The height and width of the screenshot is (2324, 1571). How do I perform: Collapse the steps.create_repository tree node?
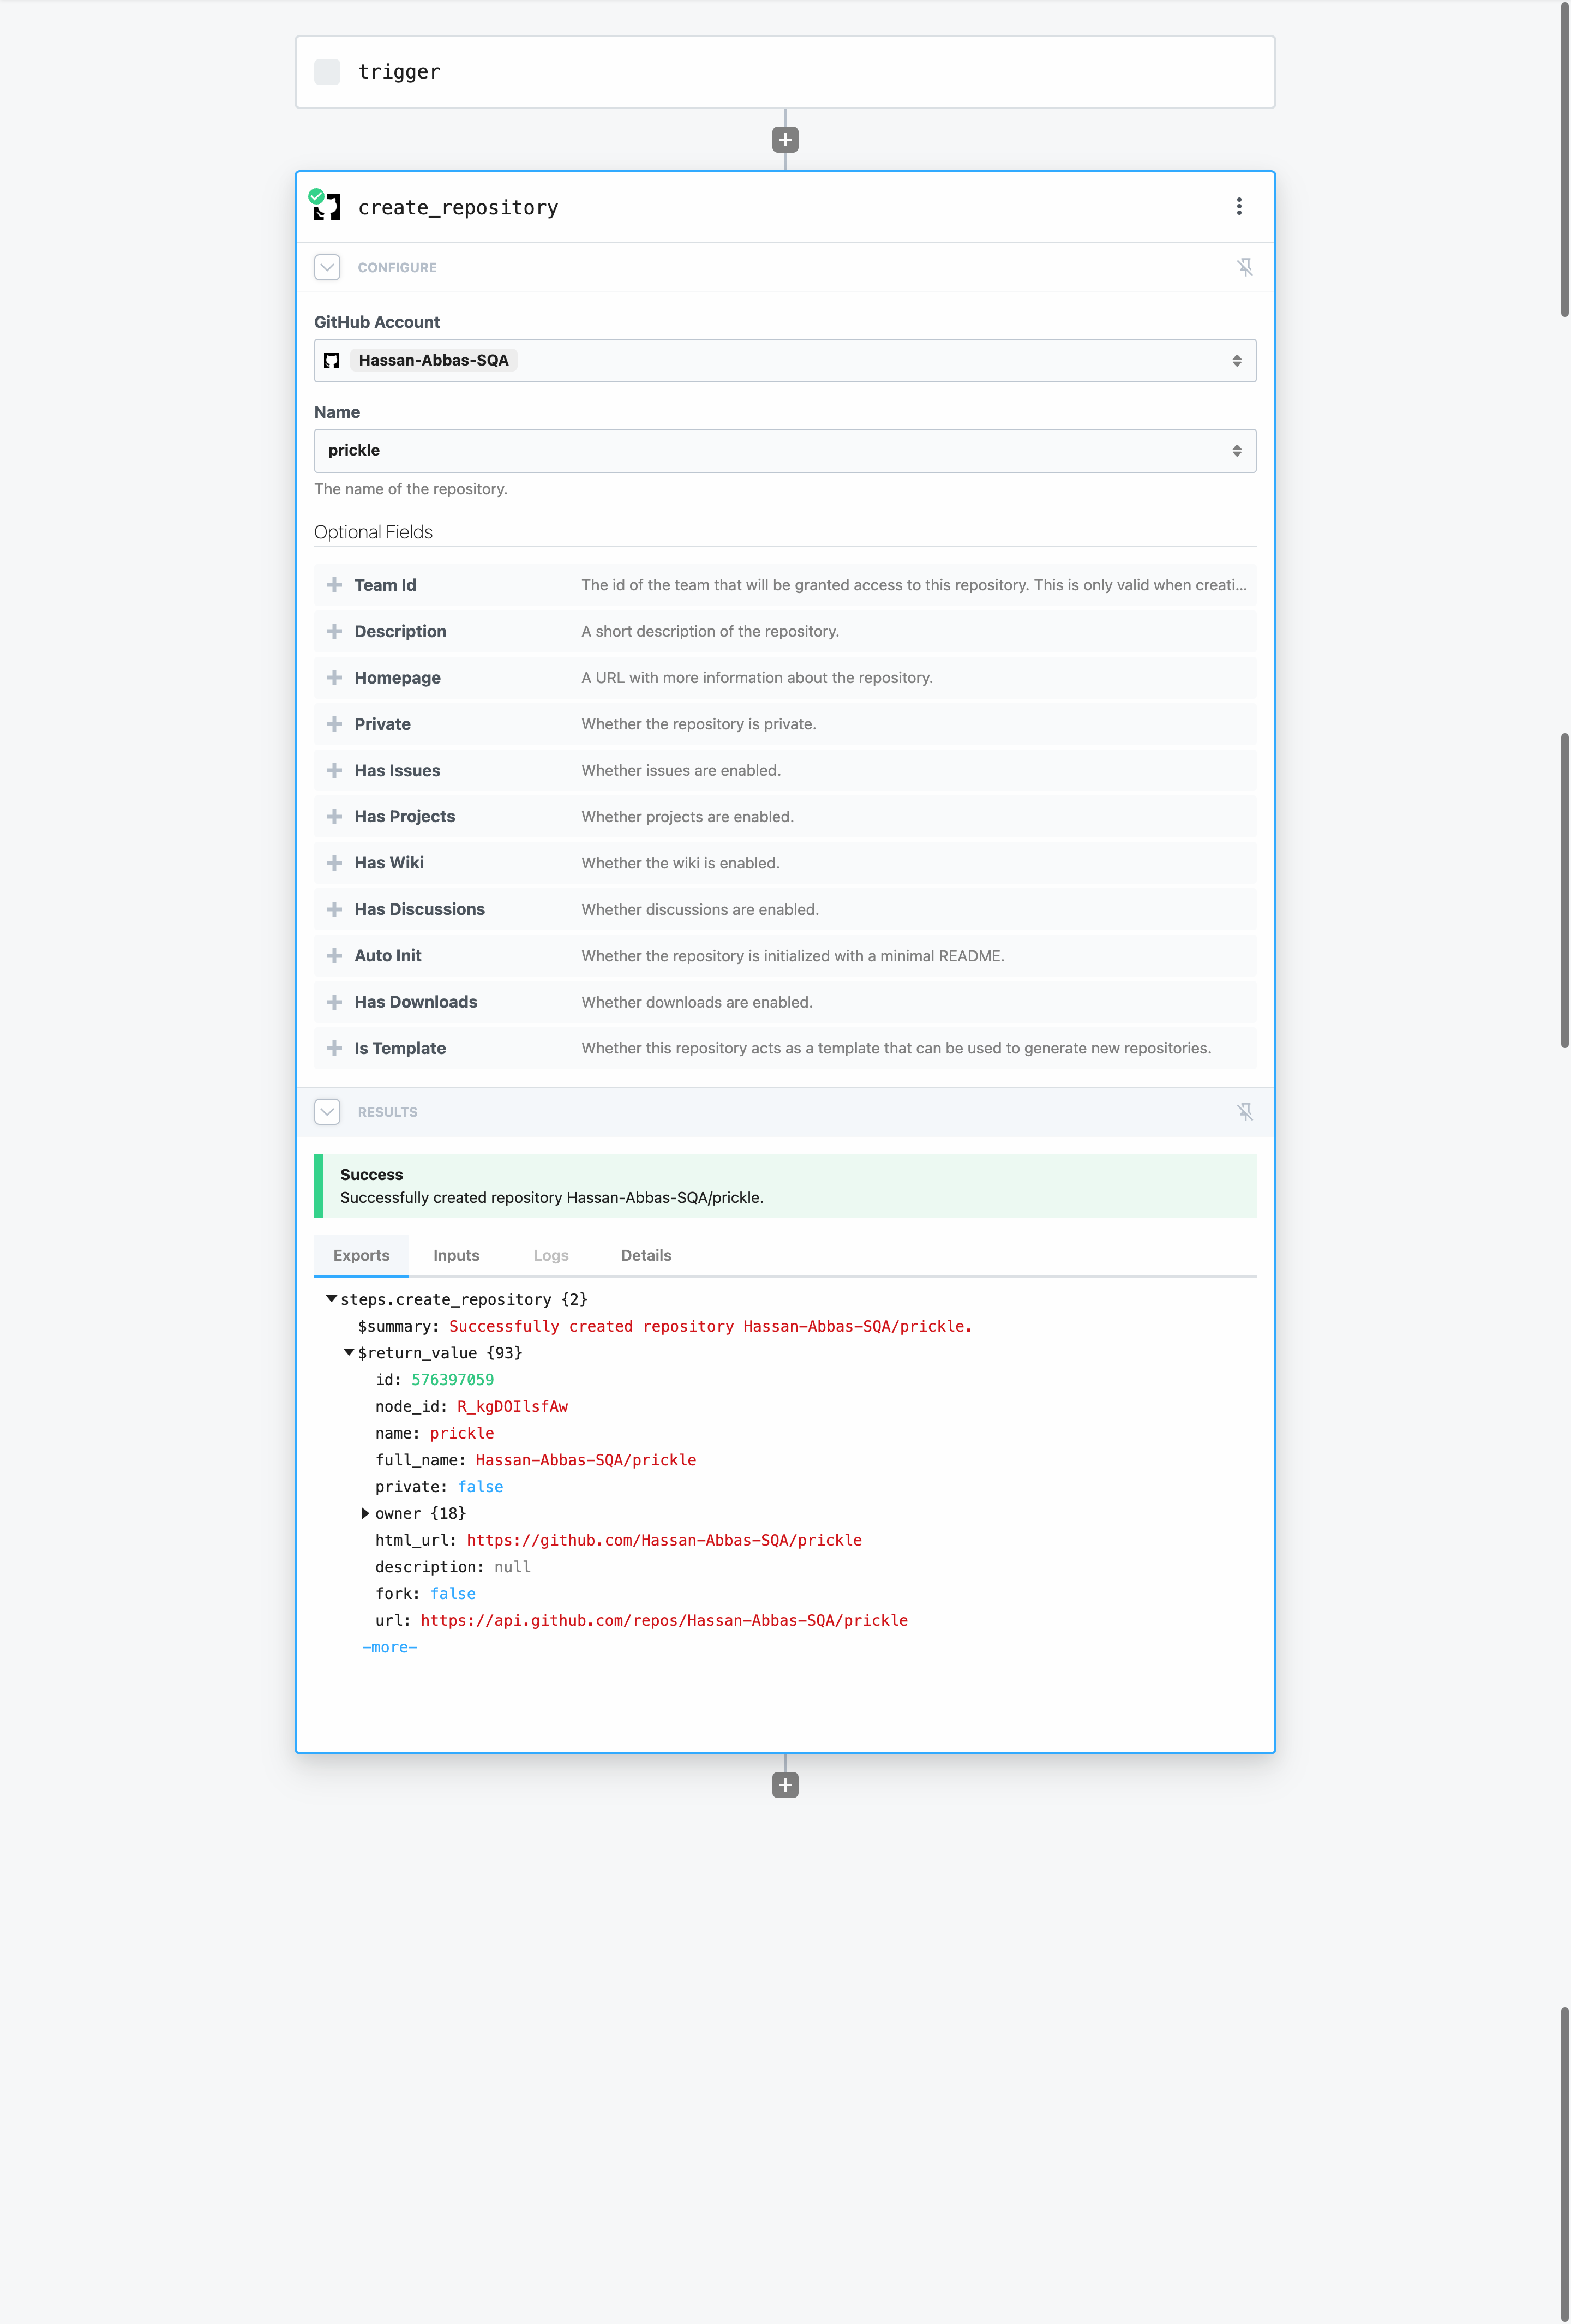point(330,1299)
